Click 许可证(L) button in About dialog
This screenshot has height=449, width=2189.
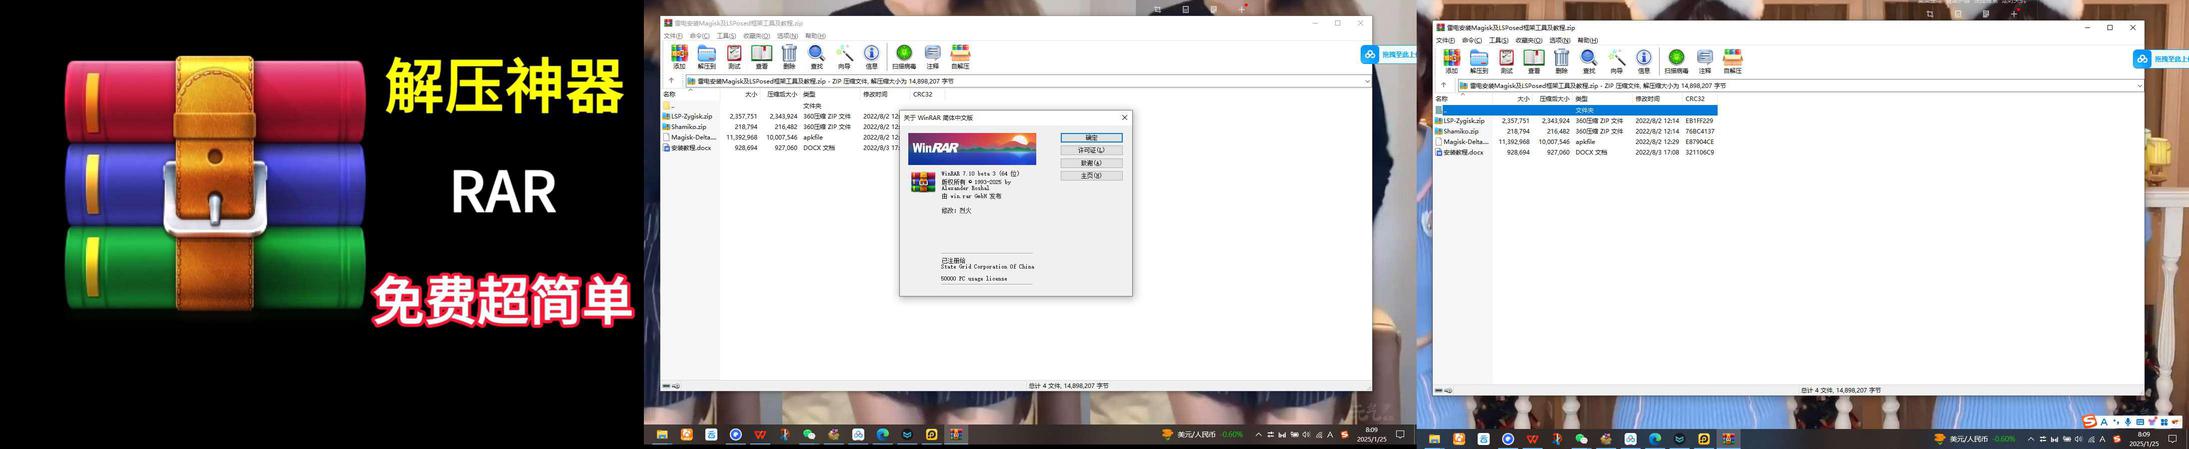(1091, 150)
